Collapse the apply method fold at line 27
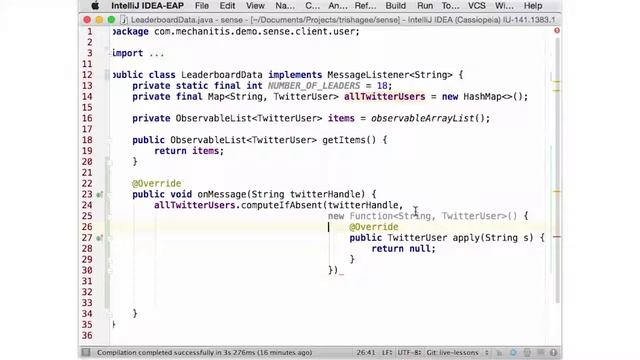This screenshot has height=360, width=640. [109, 238]
